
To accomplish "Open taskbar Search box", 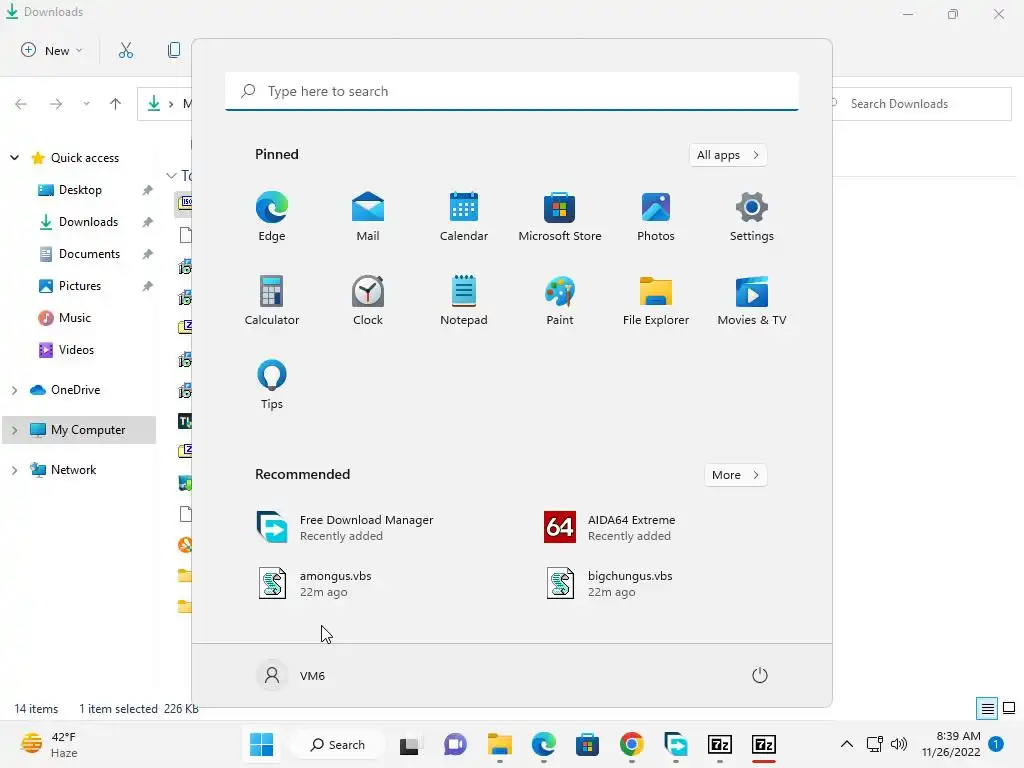I will coord(338,744).
